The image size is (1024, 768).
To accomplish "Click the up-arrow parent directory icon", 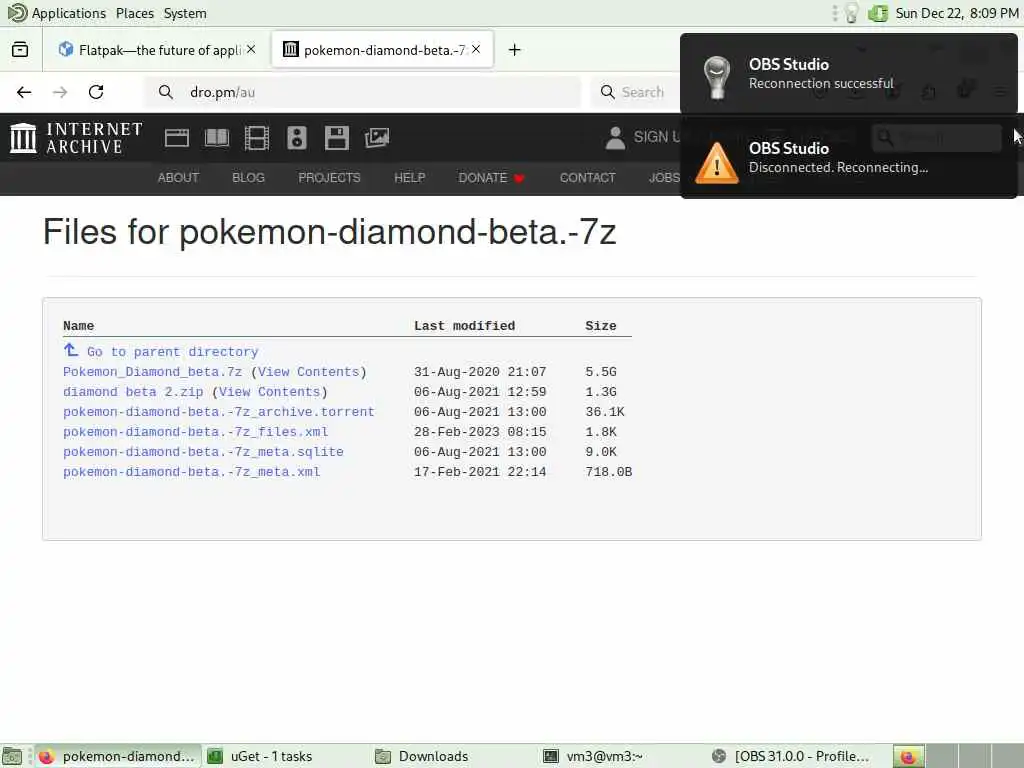I will point(71,350).
